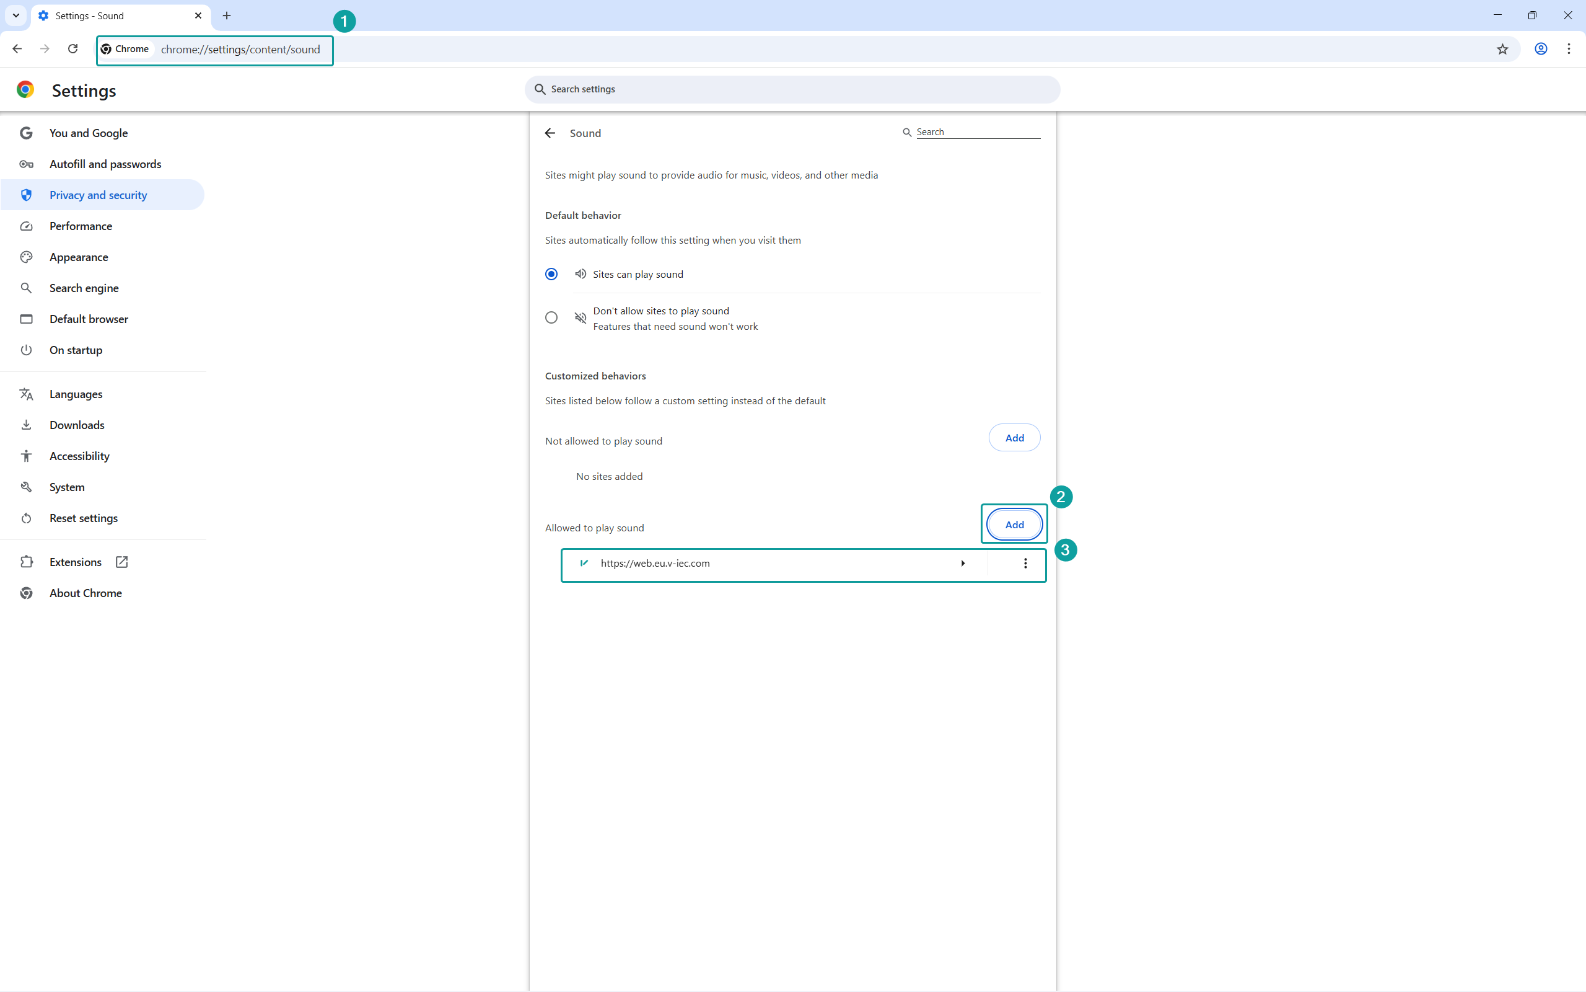
Task: Click the Search settings field
Action: (792, 89)
